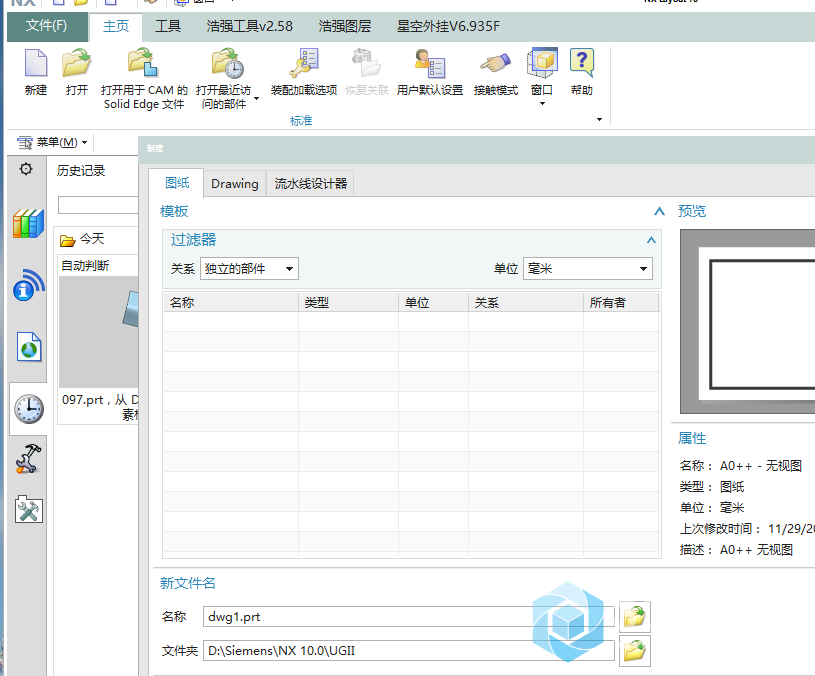The width and height of the screenshot is (815, 676).
Task: Switch to 主页 ribbon tab
Action: pyautogui.click(x=115, y=26)
